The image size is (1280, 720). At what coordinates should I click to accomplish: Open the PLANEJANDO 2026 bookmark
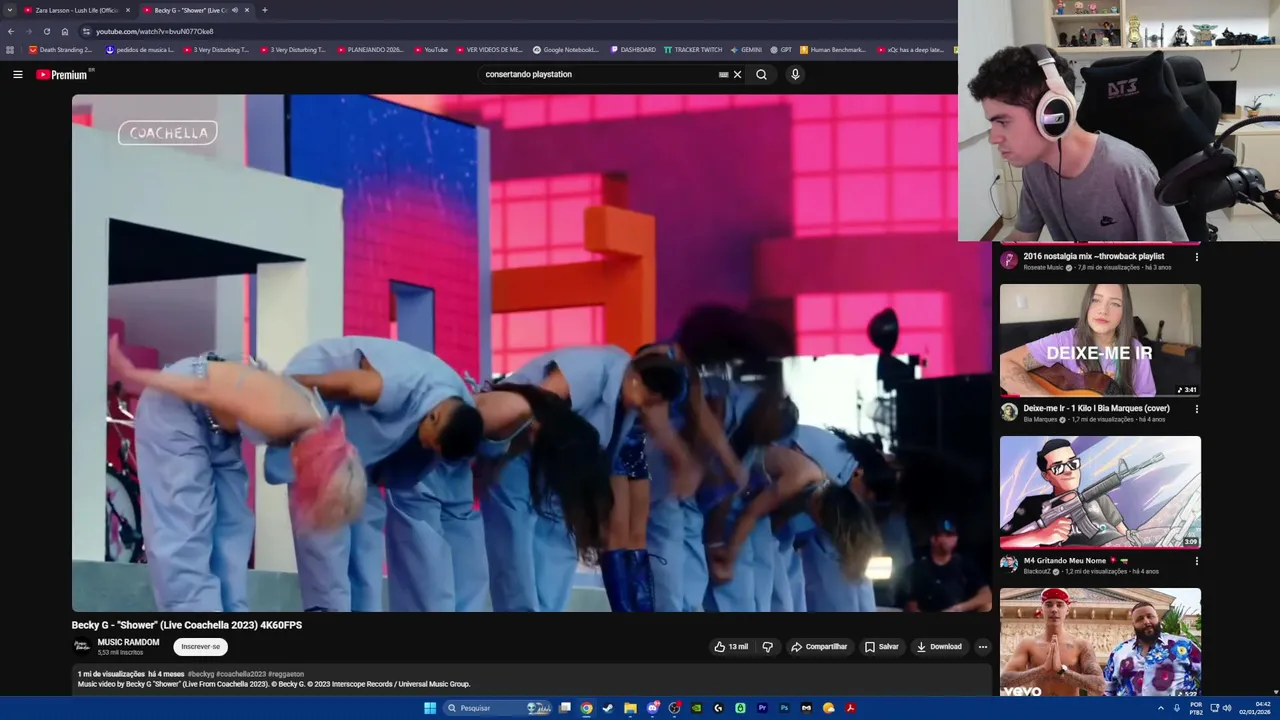click(370, 49)
